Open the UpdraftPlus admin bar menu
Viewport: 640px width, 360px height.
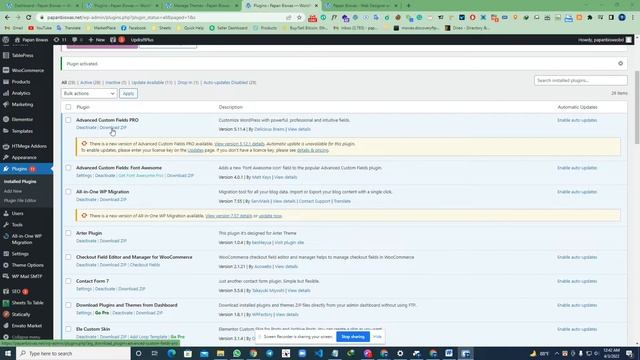tap(142, 40)
